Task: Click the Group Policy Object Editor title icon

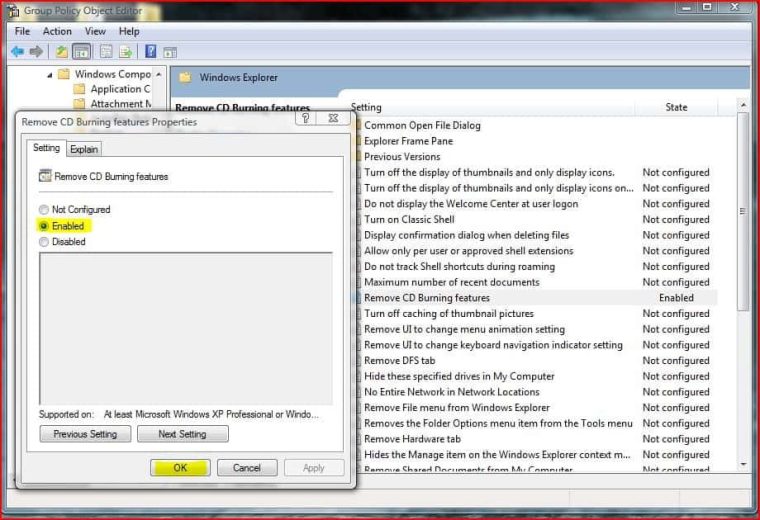Action: point(14,11)
